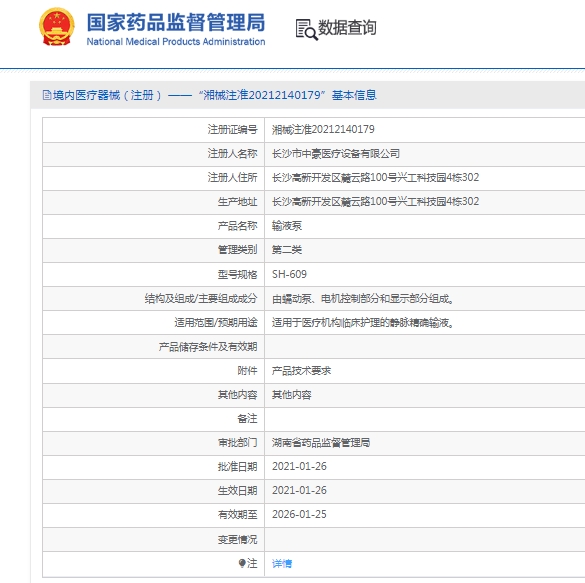Click the document icon before 境内医疗器械

47,95
